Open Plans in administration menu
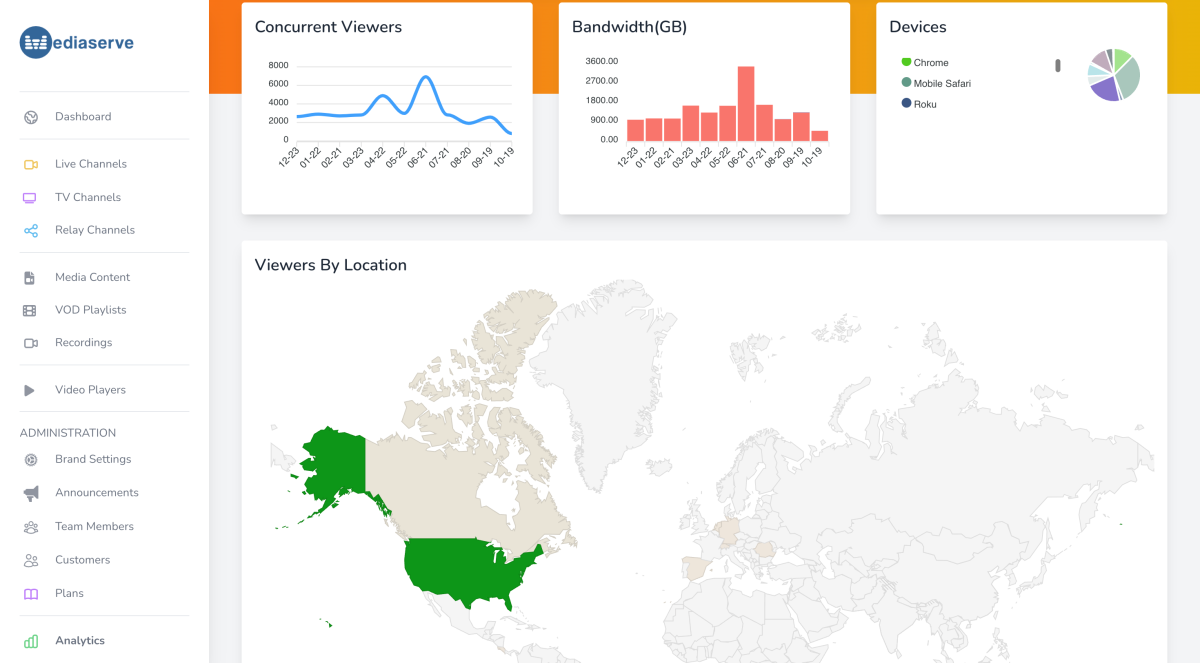 click(x=70, y=594)
